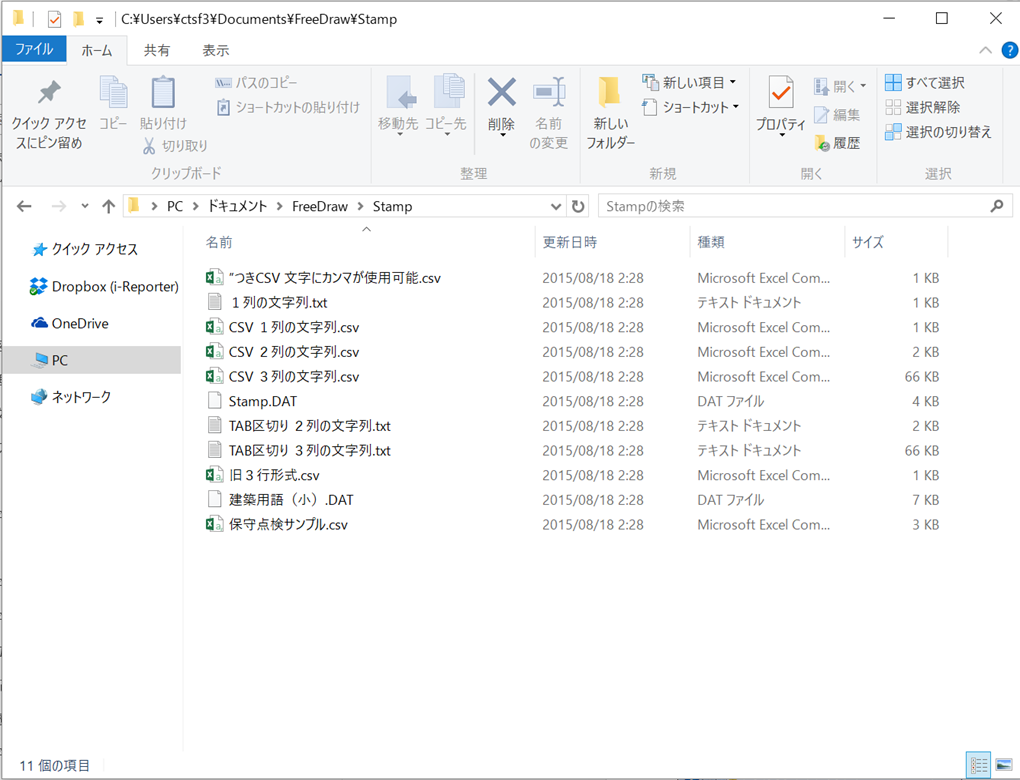Collapse the ribbon using the chevron
This screenshot has width=1020, height=780.
click(985, 50)
